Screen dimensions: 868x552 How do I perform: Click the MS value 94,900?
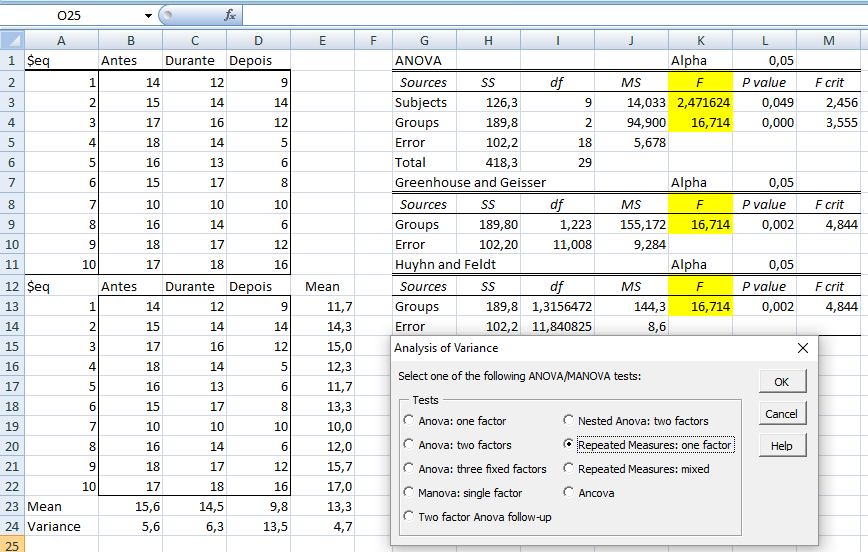point(632,122)
